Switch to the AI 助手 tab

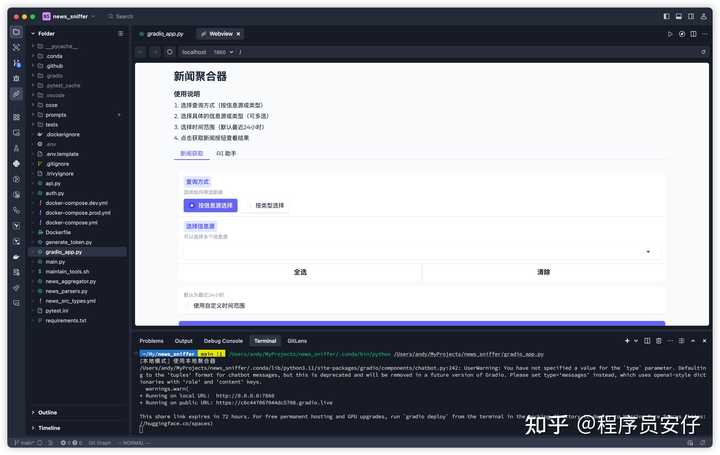click(x=226, y=153)
